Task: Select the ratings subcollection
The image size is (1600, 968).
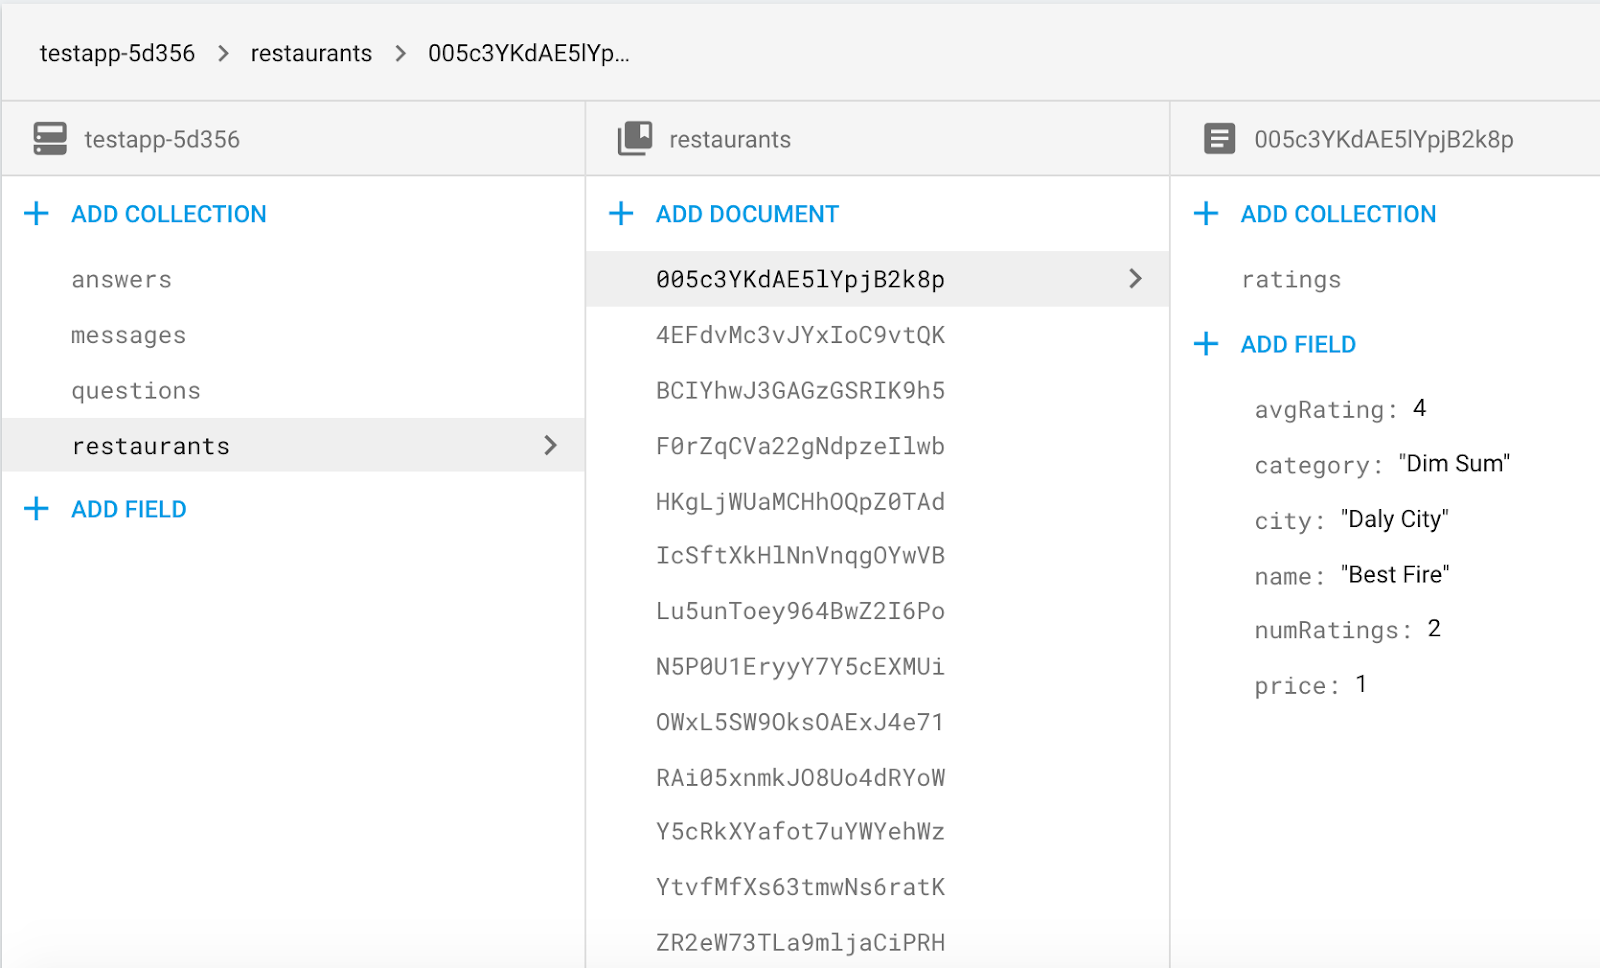Action: tap(1291, 279)
